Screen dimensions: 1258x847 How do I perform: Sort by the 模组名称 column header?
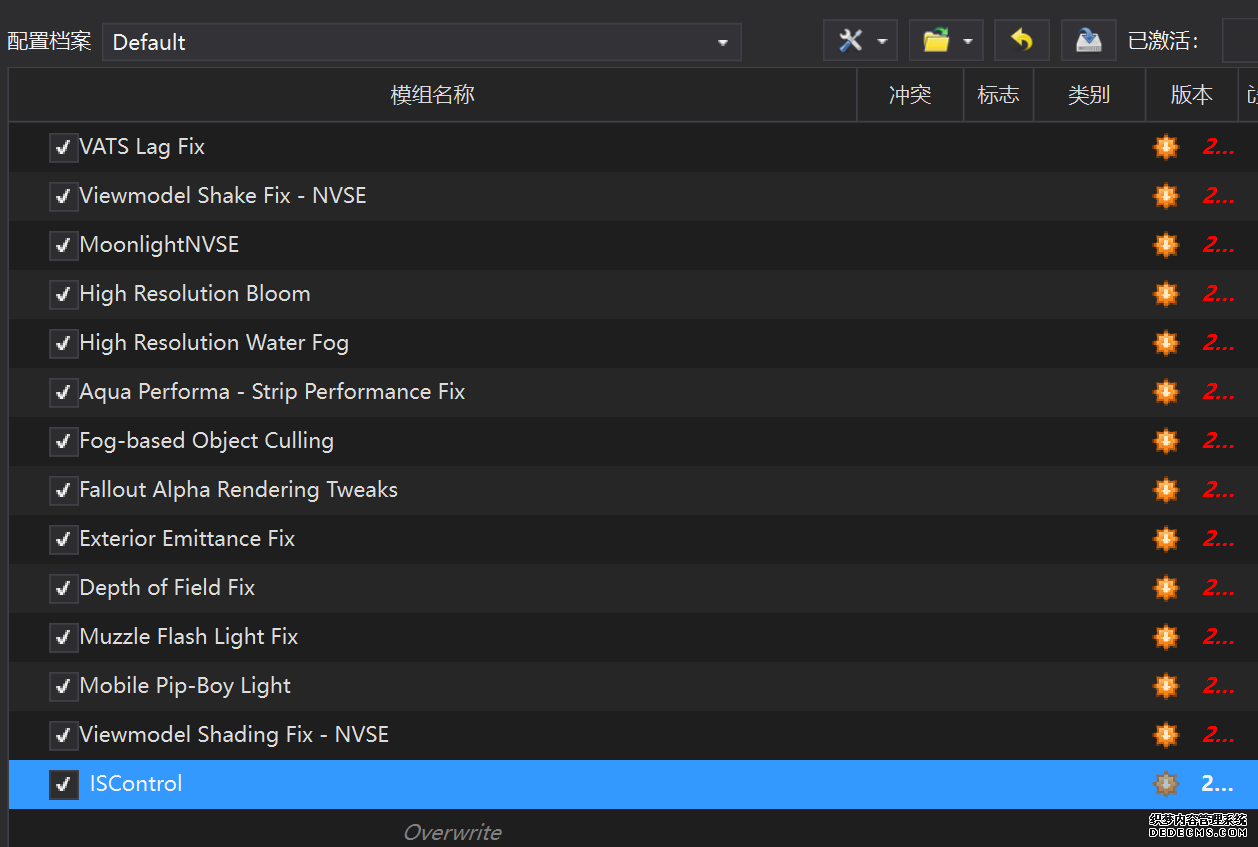pos(432,95)
